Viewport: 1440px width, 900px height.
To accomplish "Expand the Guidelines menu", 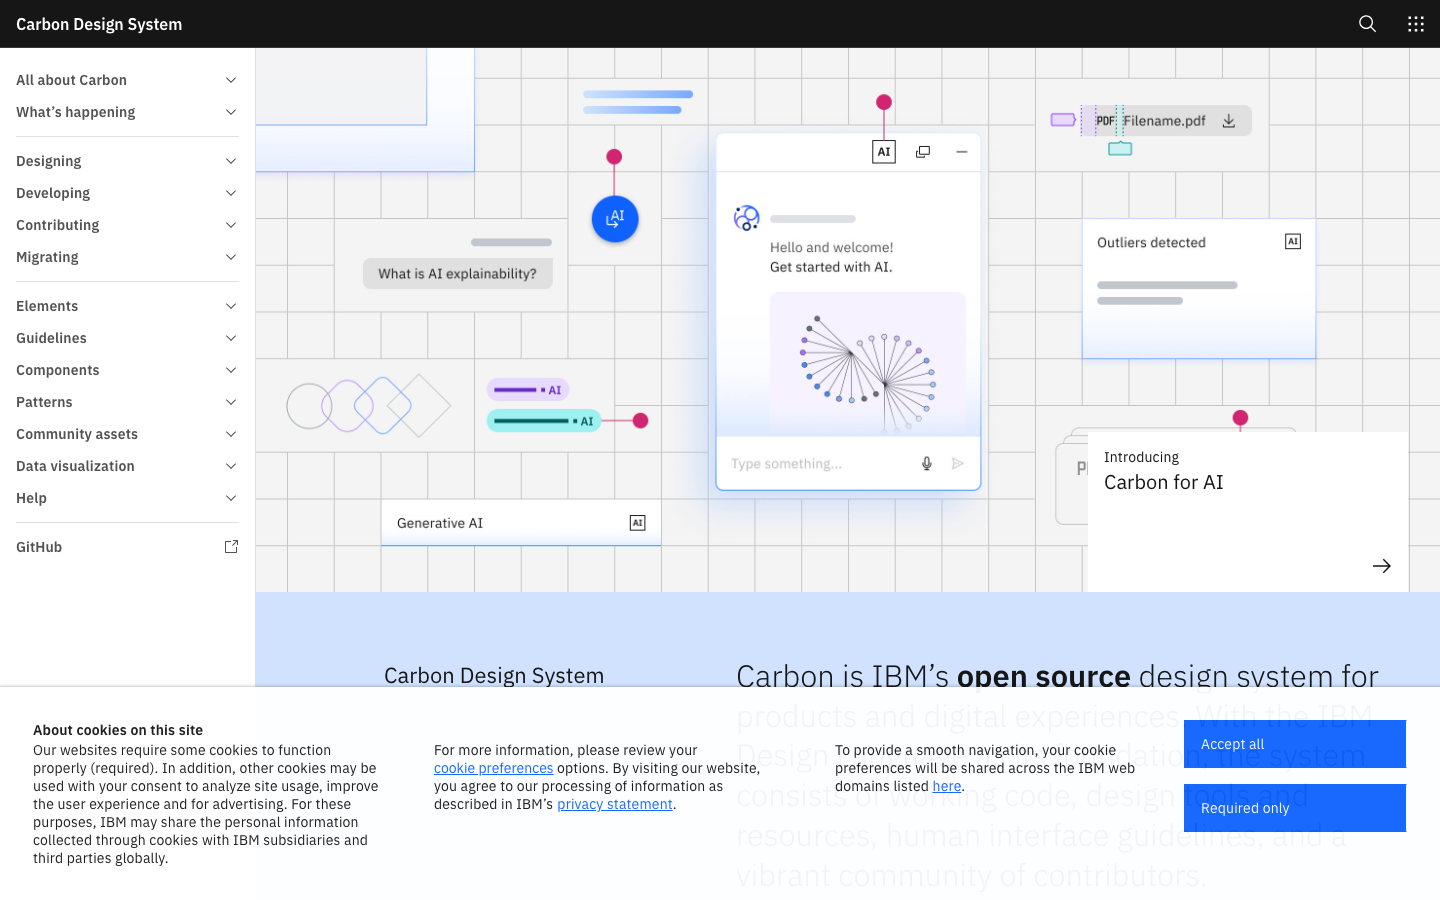I will [x=127, y=338].
